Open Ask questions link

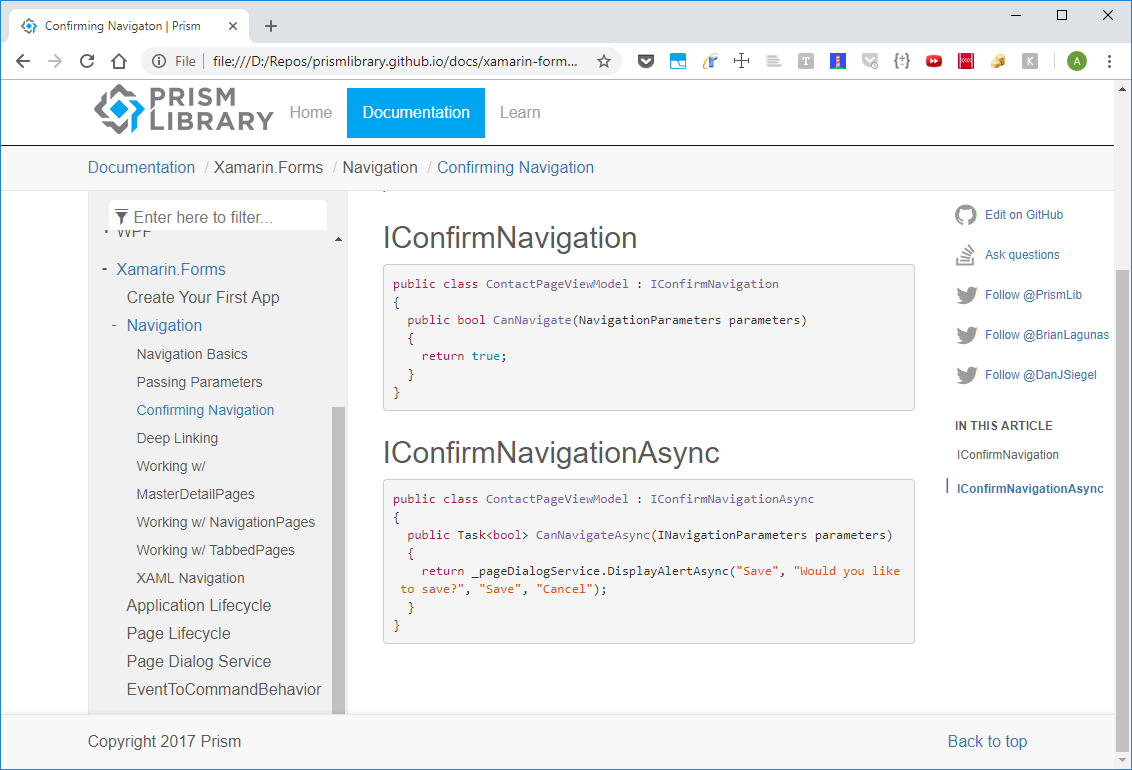click(1022, 255)
